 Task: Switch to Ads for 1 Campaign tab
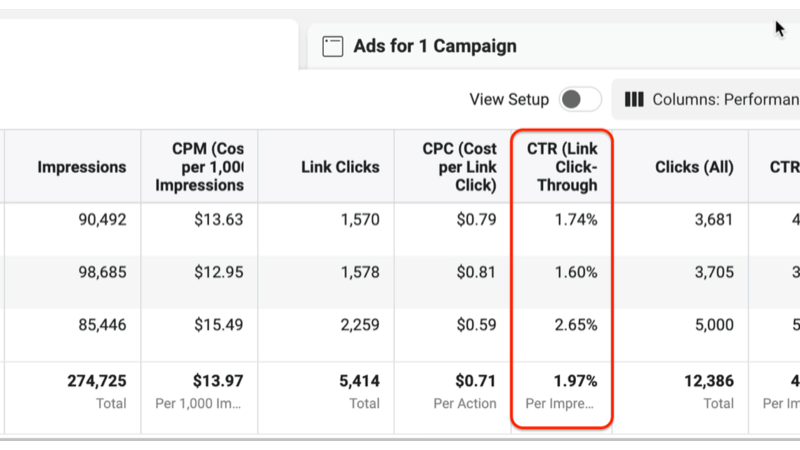pyautogui.click(x=435, y=46)
